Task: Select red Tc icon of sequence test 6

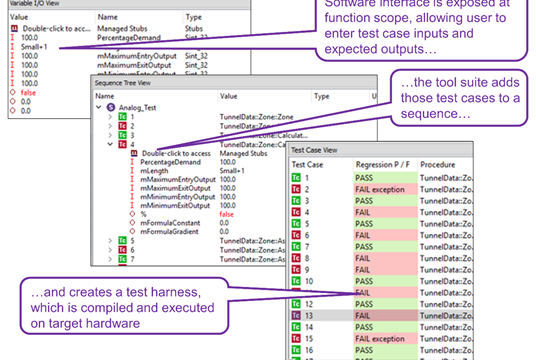Action: point(122,250)
